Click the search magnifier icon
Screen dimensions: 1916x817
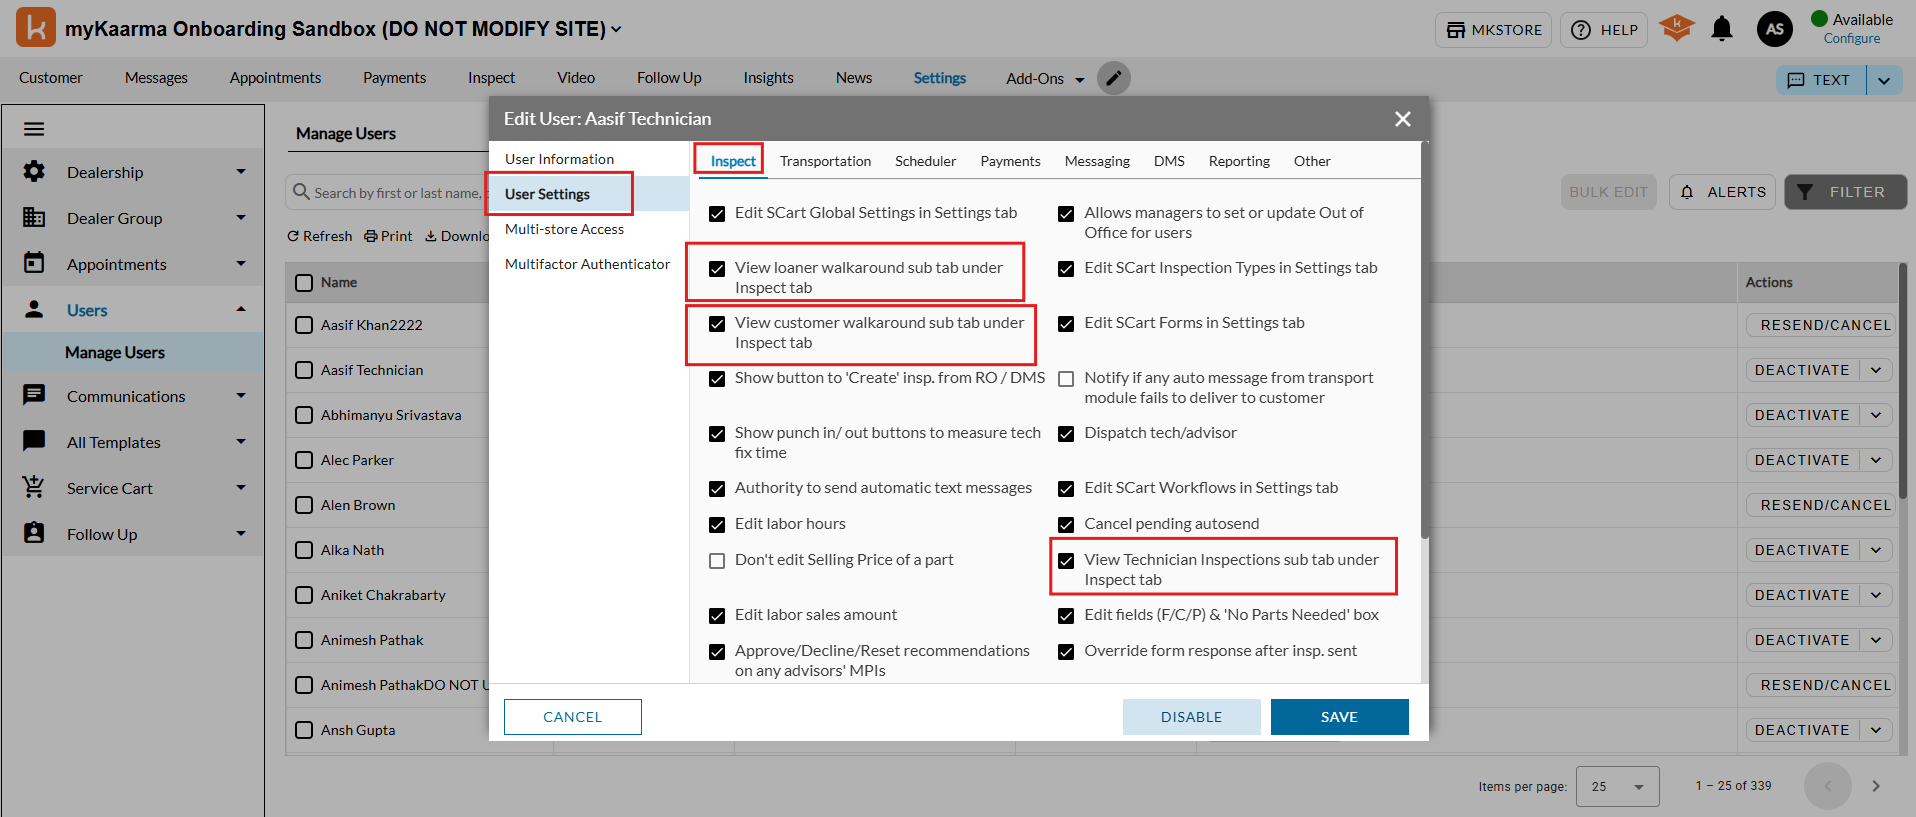[x=301, y=192]
